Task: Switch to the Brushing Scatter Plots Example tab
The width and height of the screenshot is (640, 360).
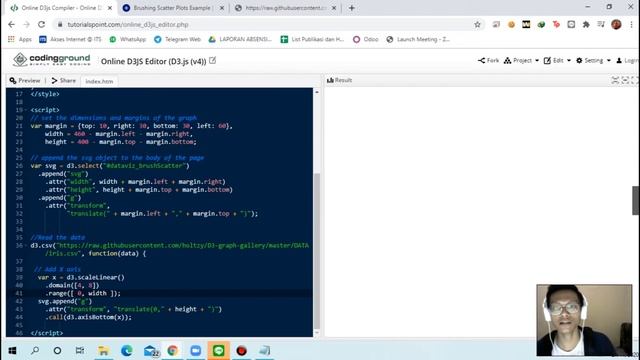Action: [172, 8]
